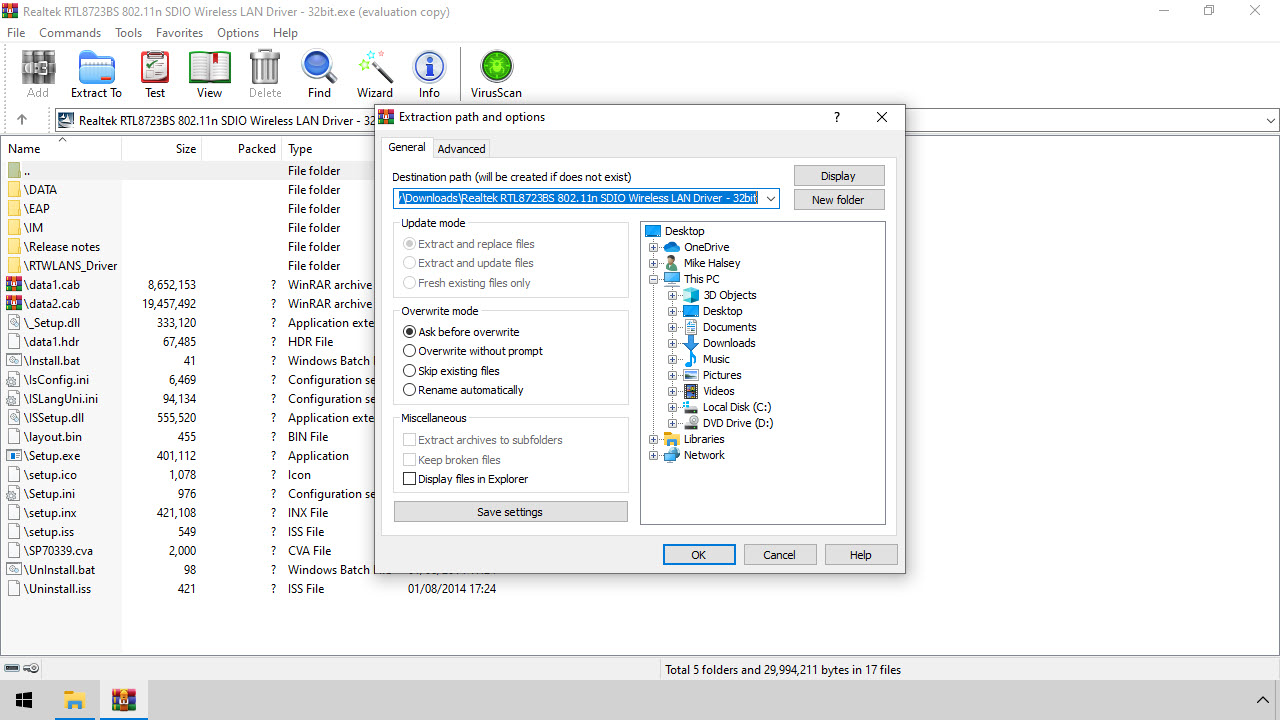Open the Tools menu
1280x720 pixels.
point(128,32)
